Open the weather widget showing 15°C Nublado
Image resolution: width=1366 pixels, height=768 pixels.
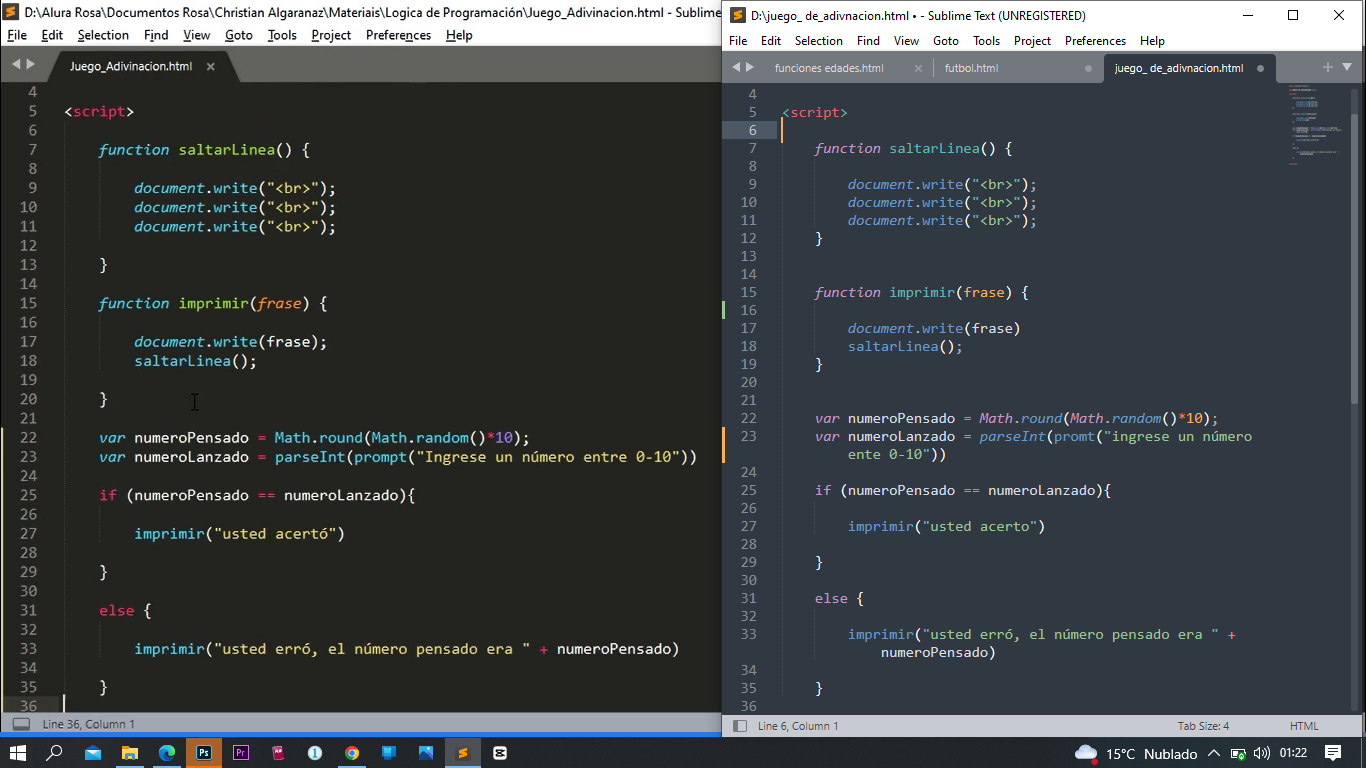[x=1136, y=753]
